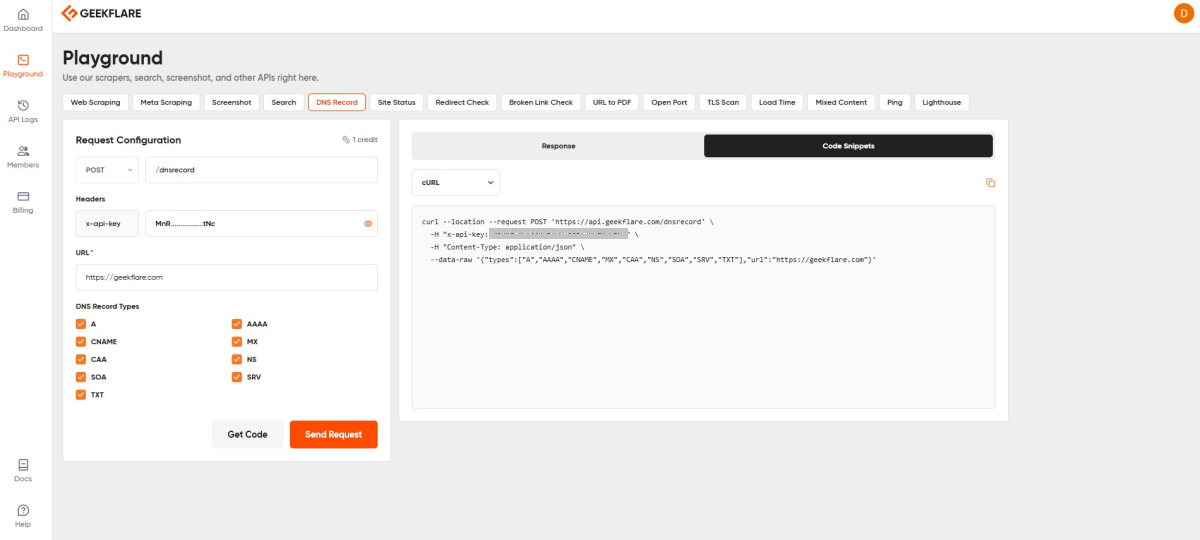Click the 1 credit label
This screenshot has width=1200, height=540.
(360, 140)
